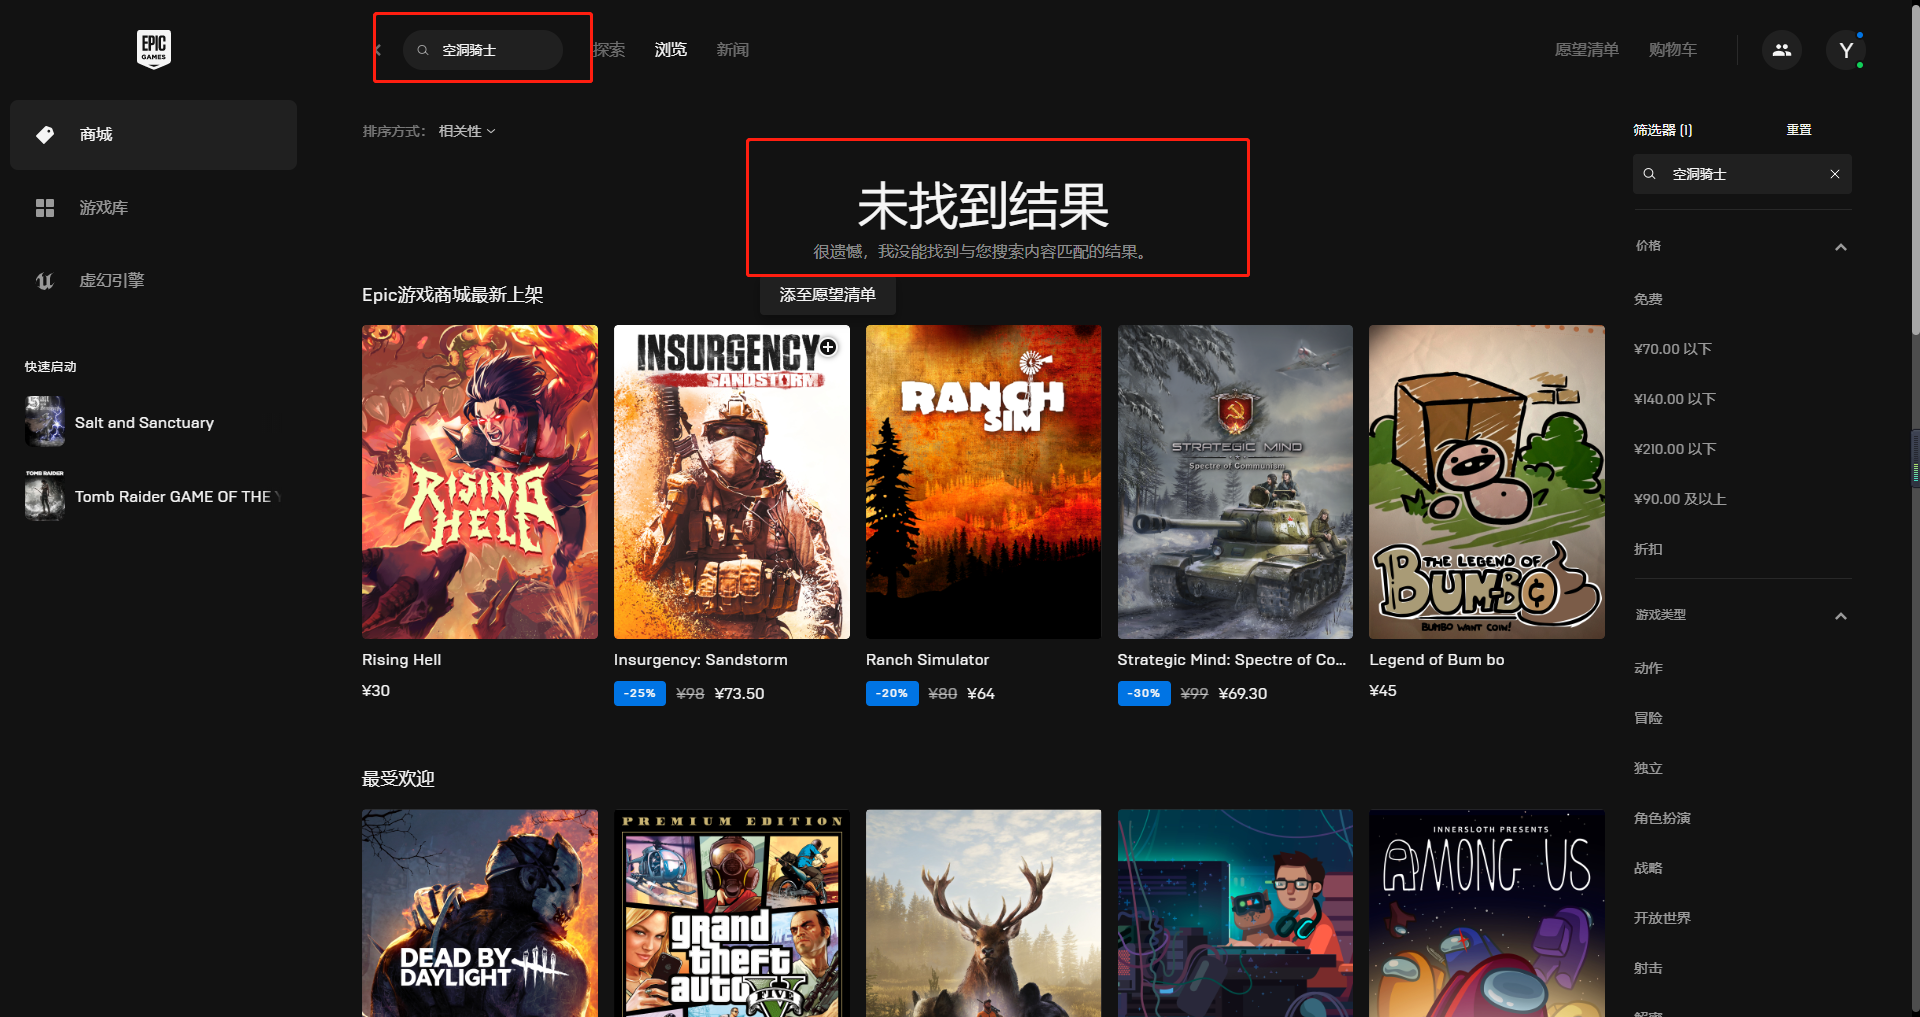Click the store tag icon in sidebar
The height and width of the screenshot is (1017, 1920).
[x=45, y=134]
